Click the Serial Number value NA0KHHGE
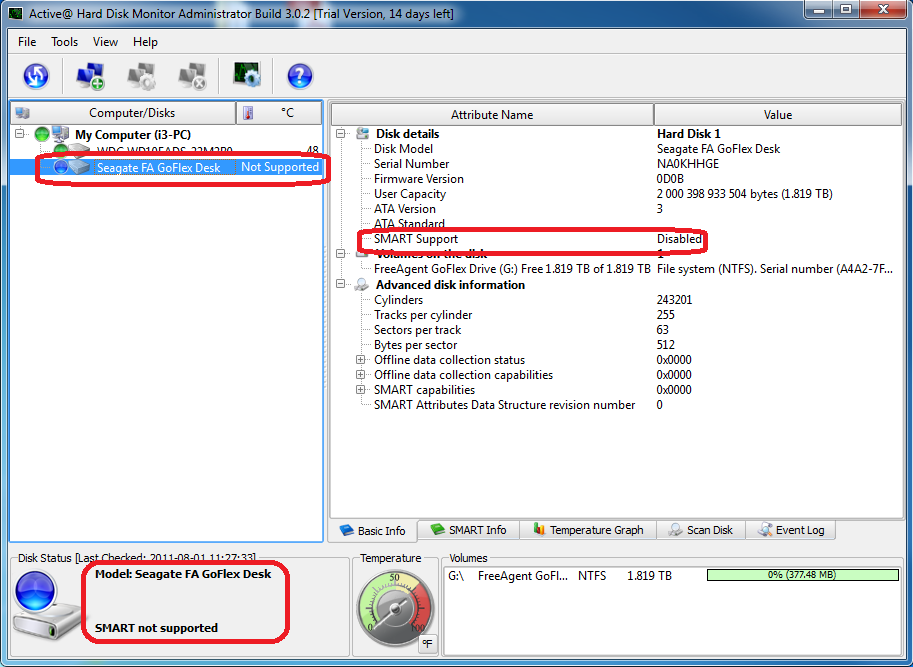This screenshot has height=667, width=913. [x=688, y=164]
